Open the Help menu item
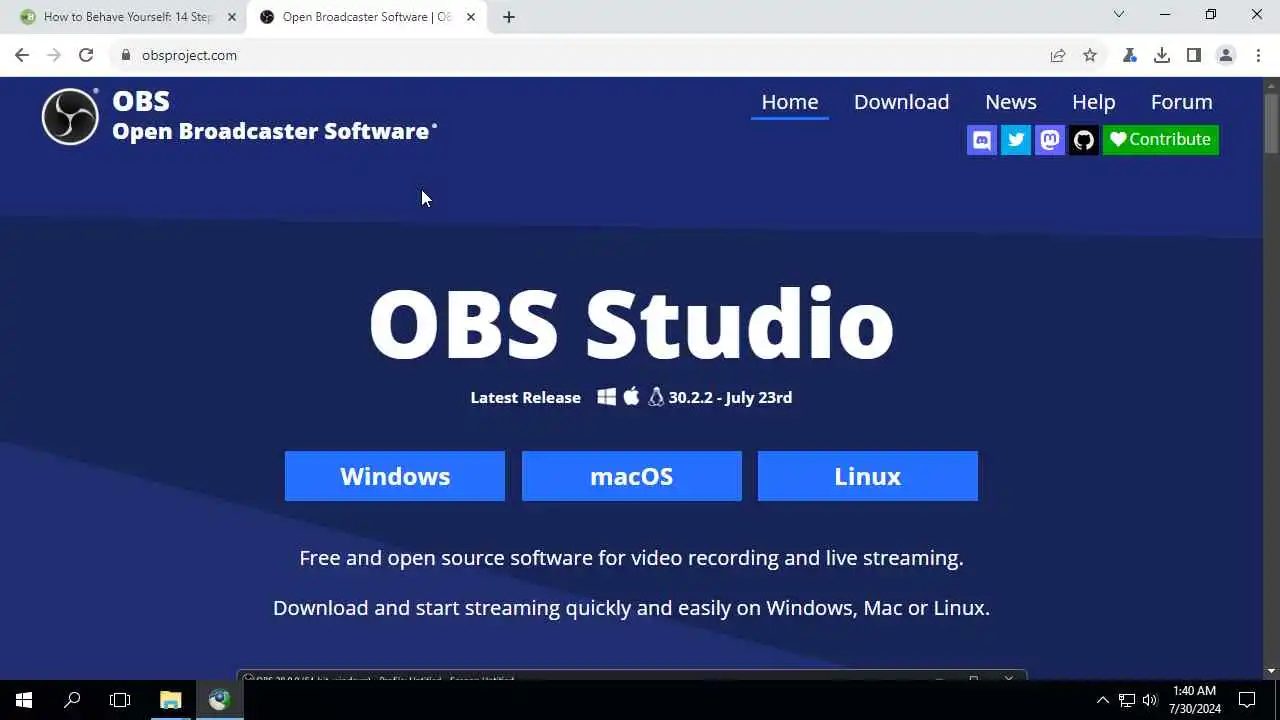The image size is (1280, 720). [1093, 102]
